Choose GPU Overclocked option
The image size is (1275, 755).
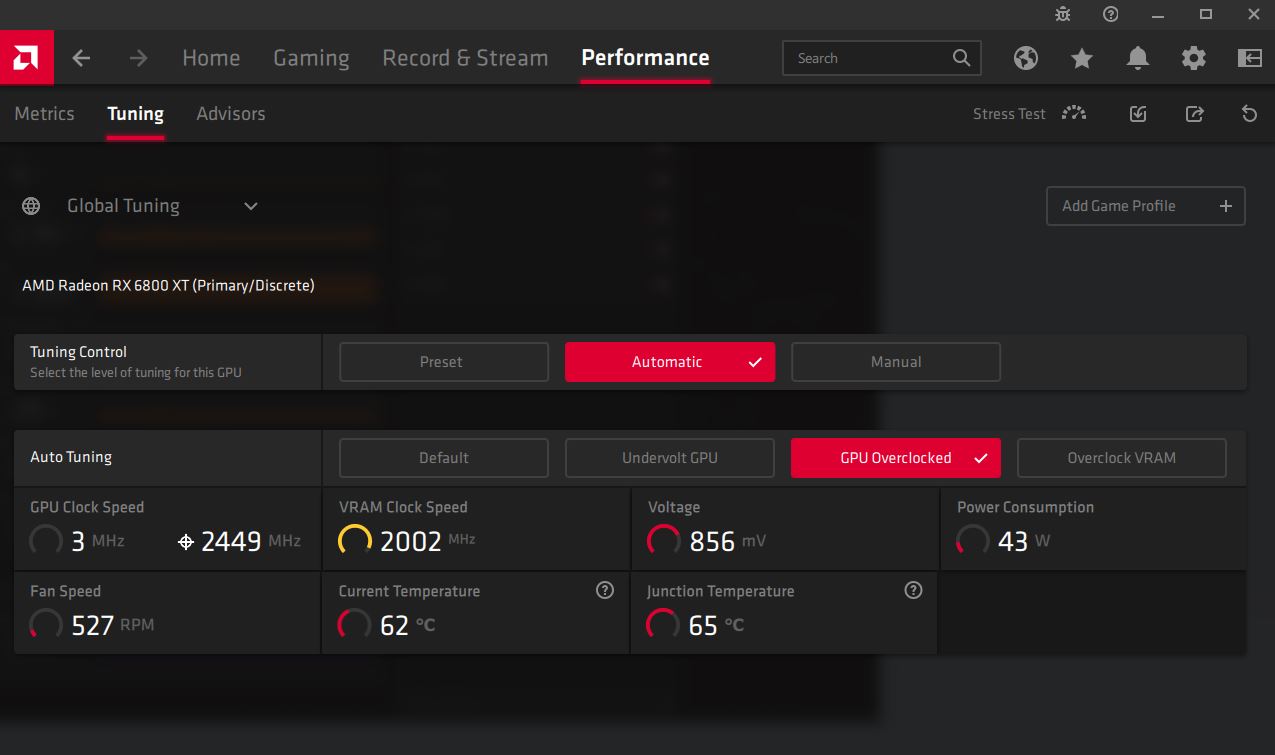coord(896,458)
